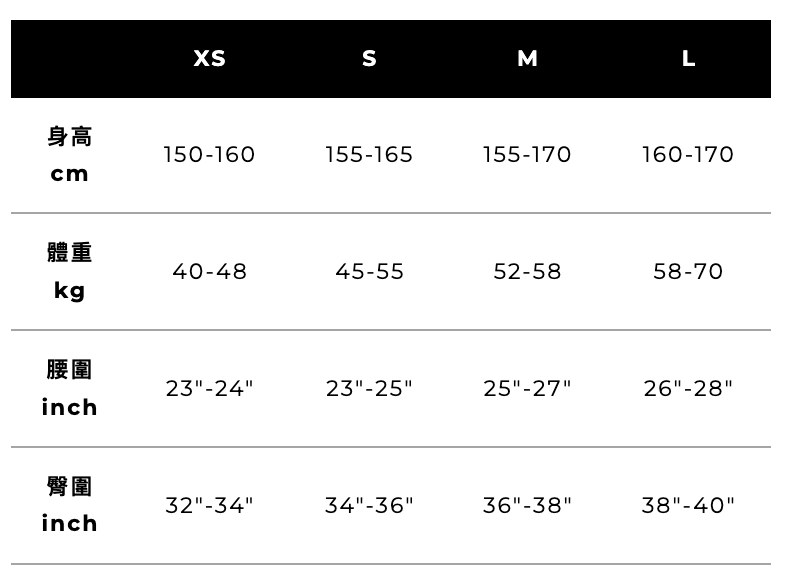The width and height of the screenshot is (800, 586).
Task: Click the S size column header
Action: coord(369,59)
